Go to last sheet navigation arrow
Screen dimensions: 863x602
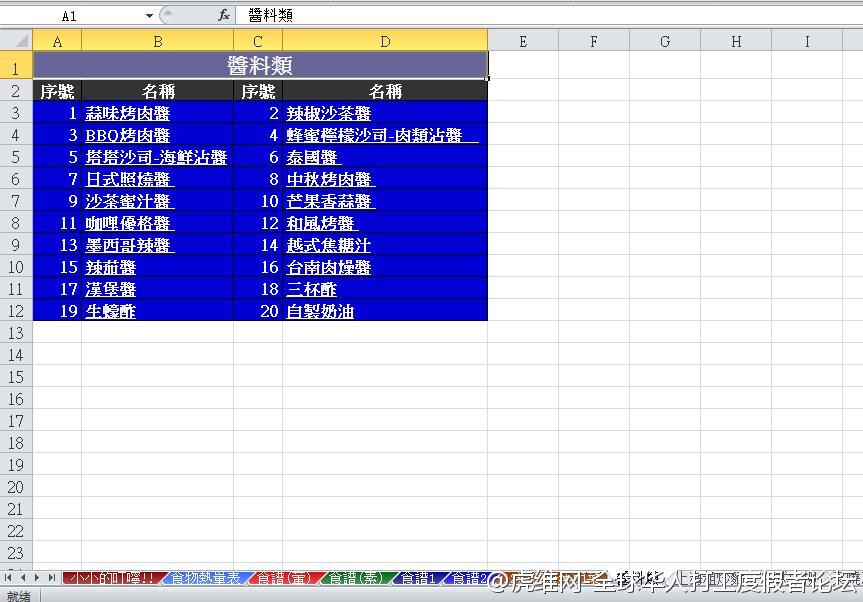tap(51, 578)
